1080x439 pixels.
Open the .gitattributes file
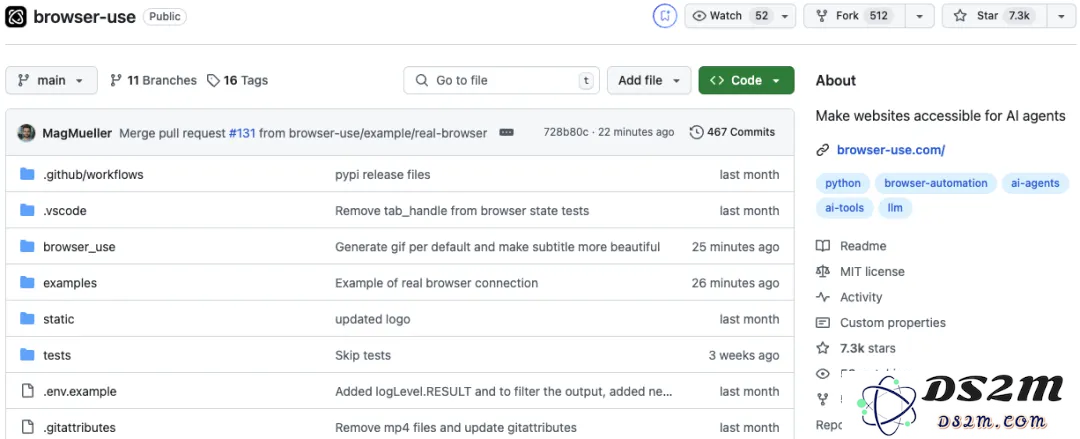79,428
